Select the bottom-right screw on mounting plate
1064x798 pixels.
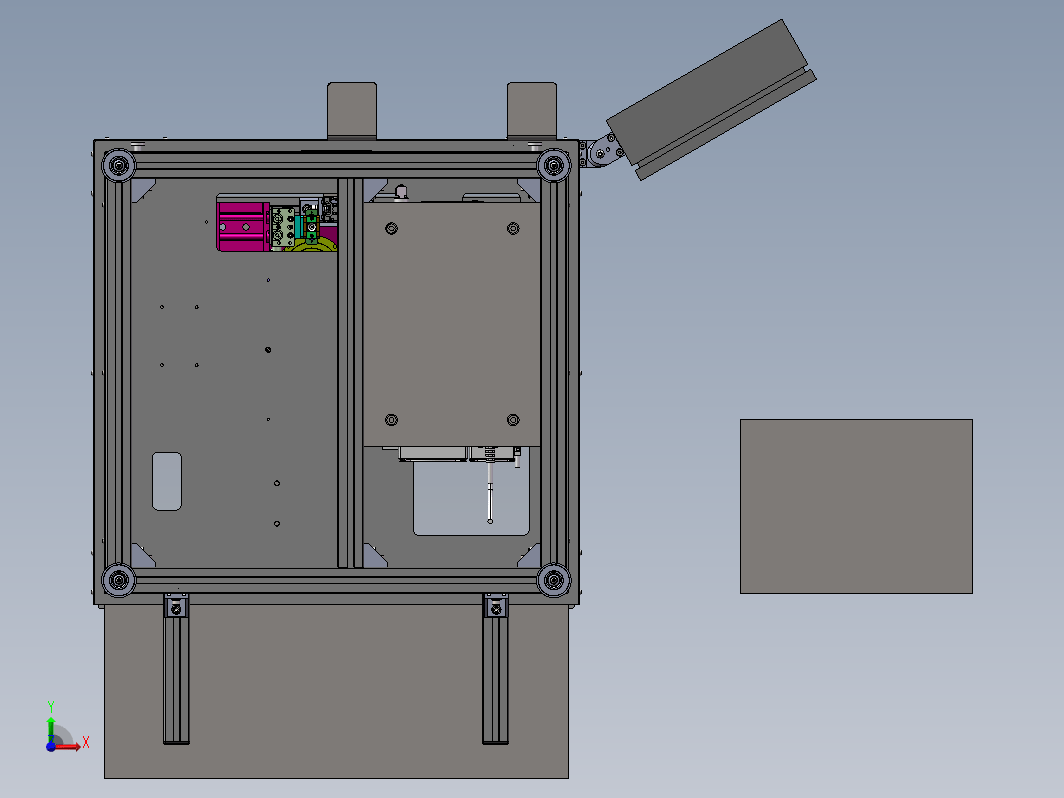point(513,420)
